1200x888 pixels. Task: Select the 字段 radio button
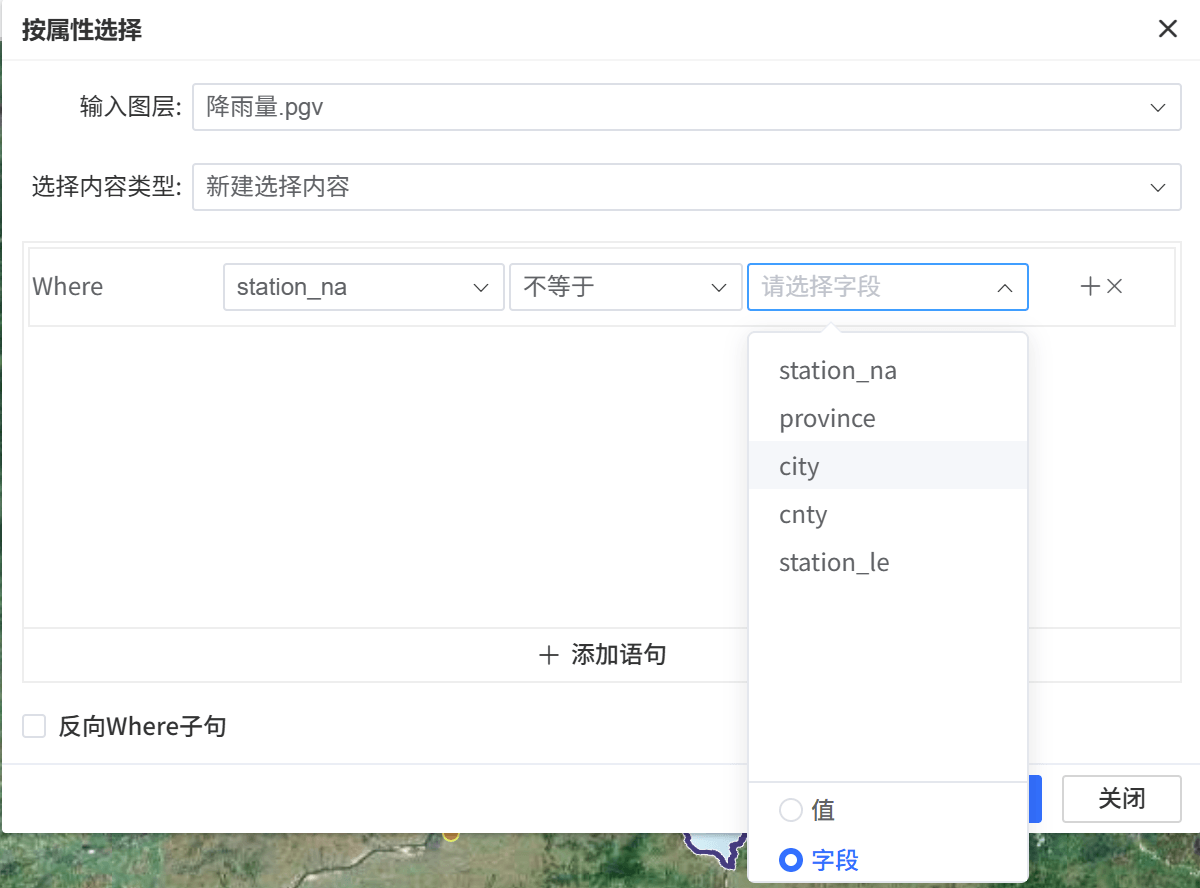tap(790, 859)
